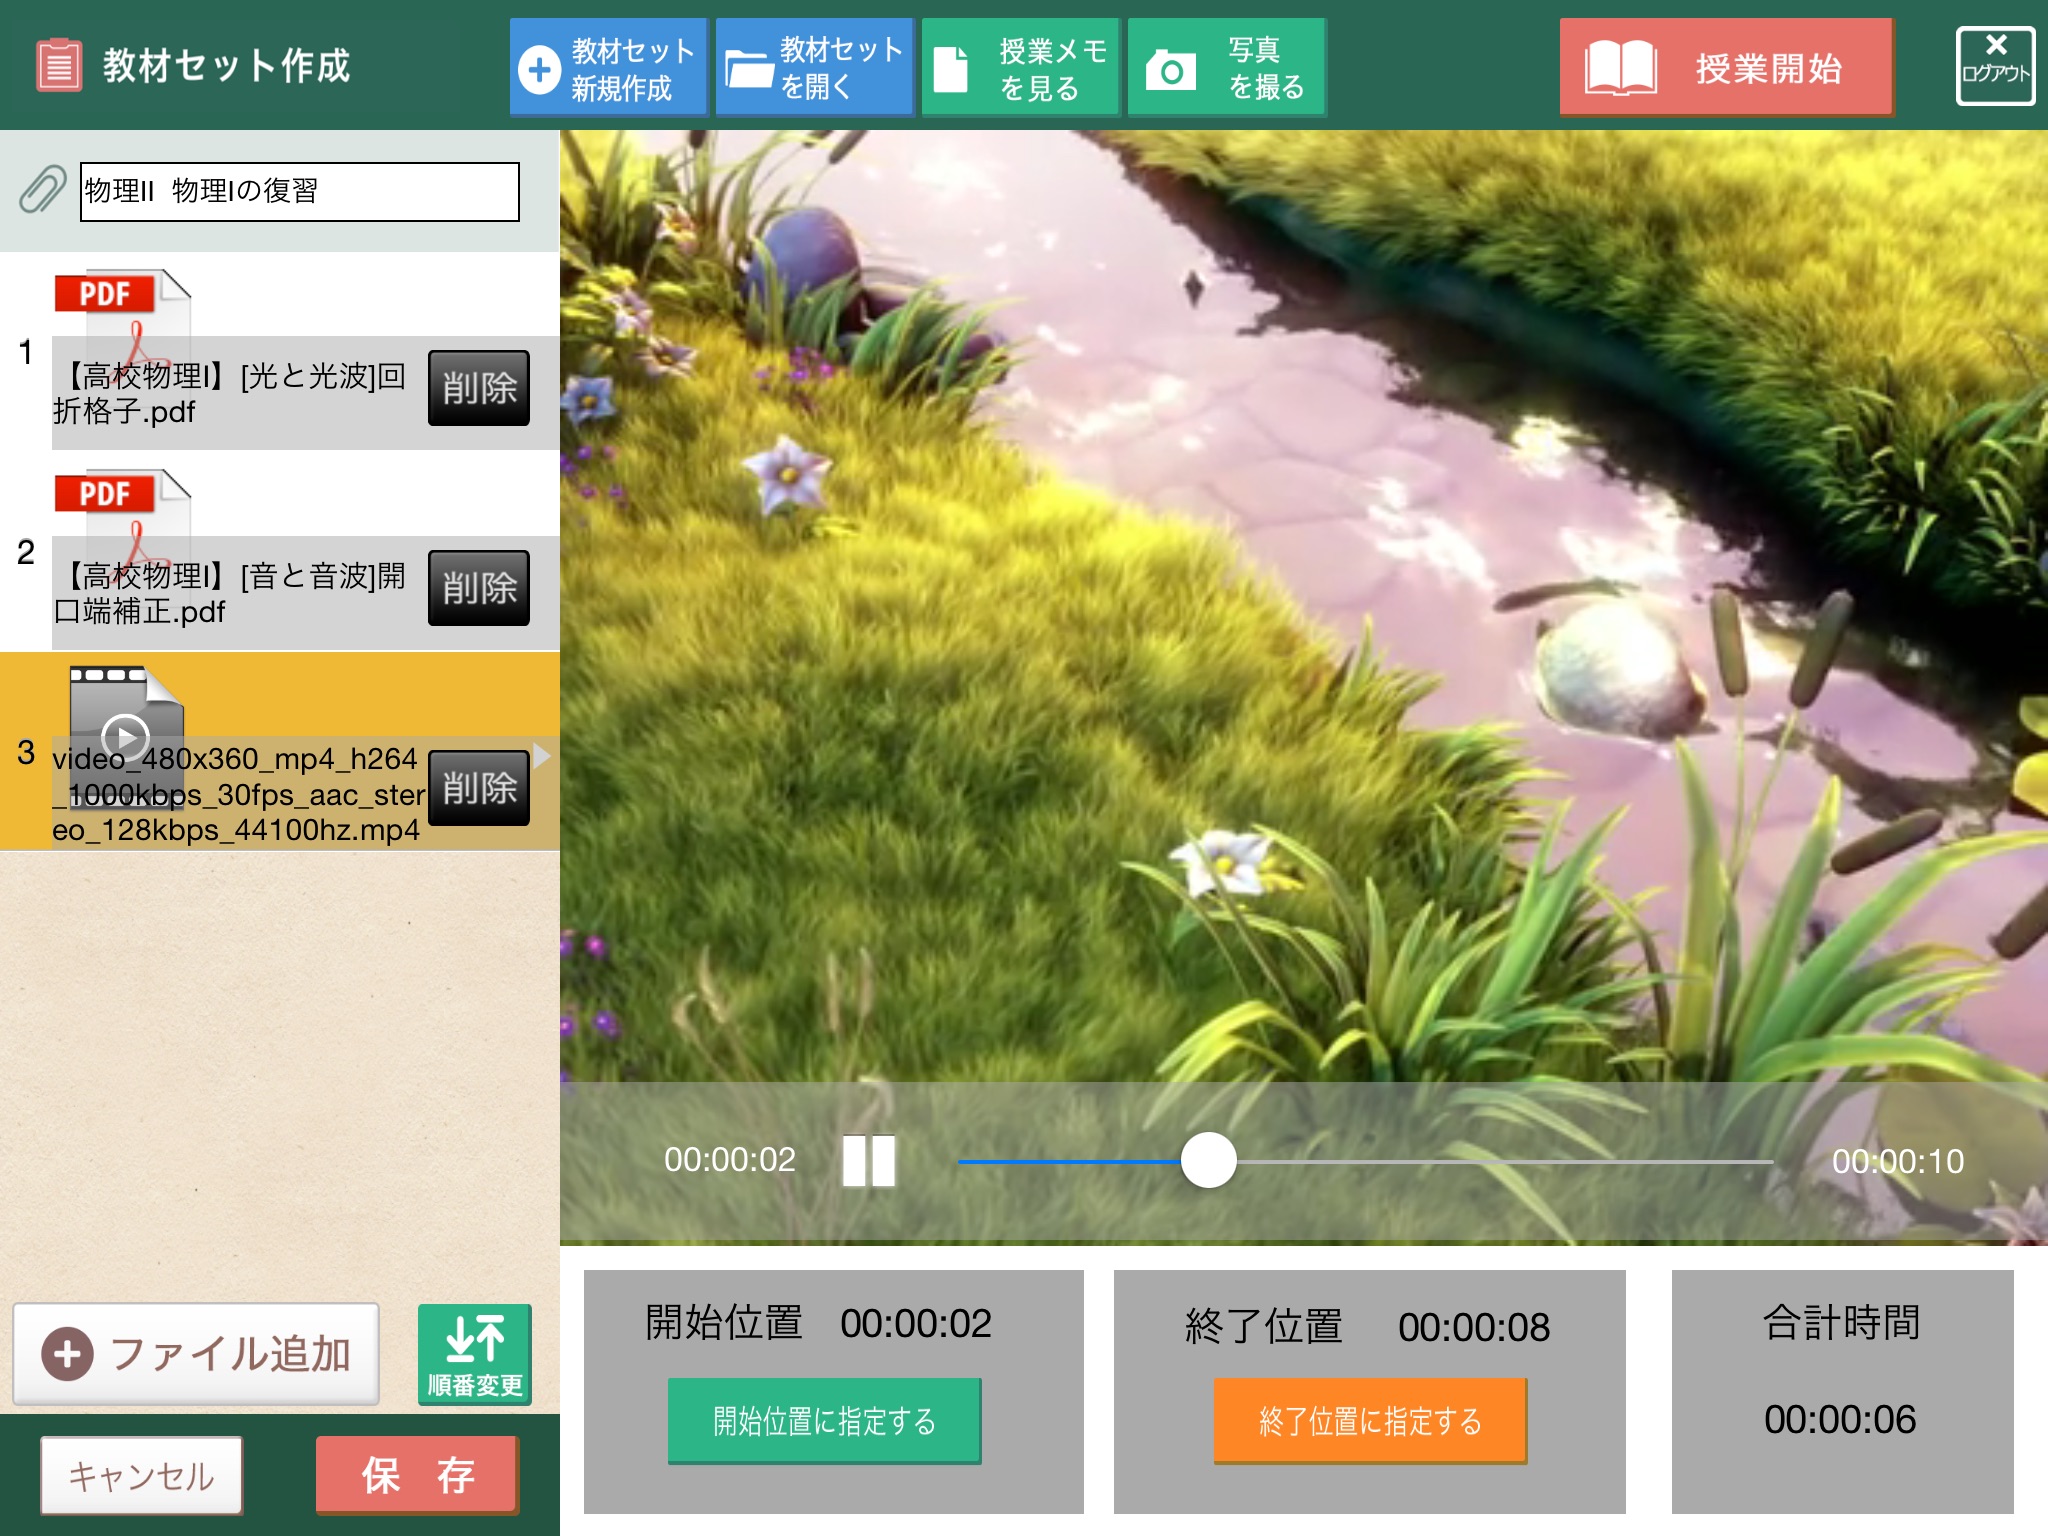The height and width of the screenshot is (1536, 2048).
Task: Create a new 教材セット
Action: pyautogui.click(x=608, y=68)
